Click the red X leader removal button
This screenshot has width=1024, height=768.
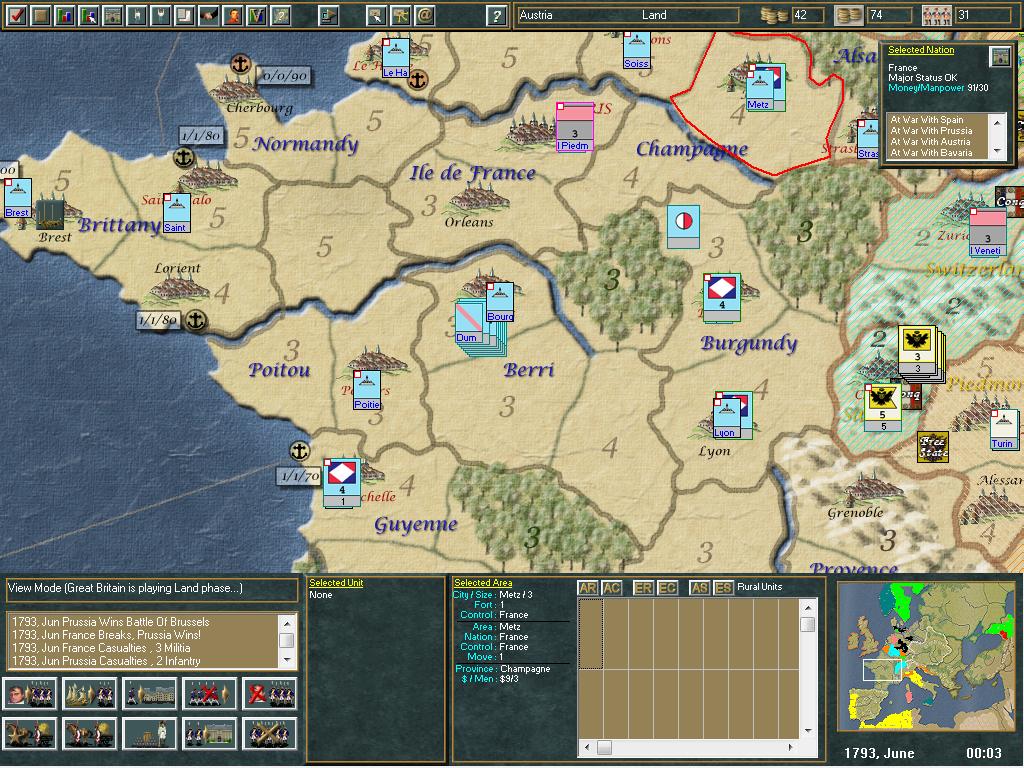click(x=270, y=694)
